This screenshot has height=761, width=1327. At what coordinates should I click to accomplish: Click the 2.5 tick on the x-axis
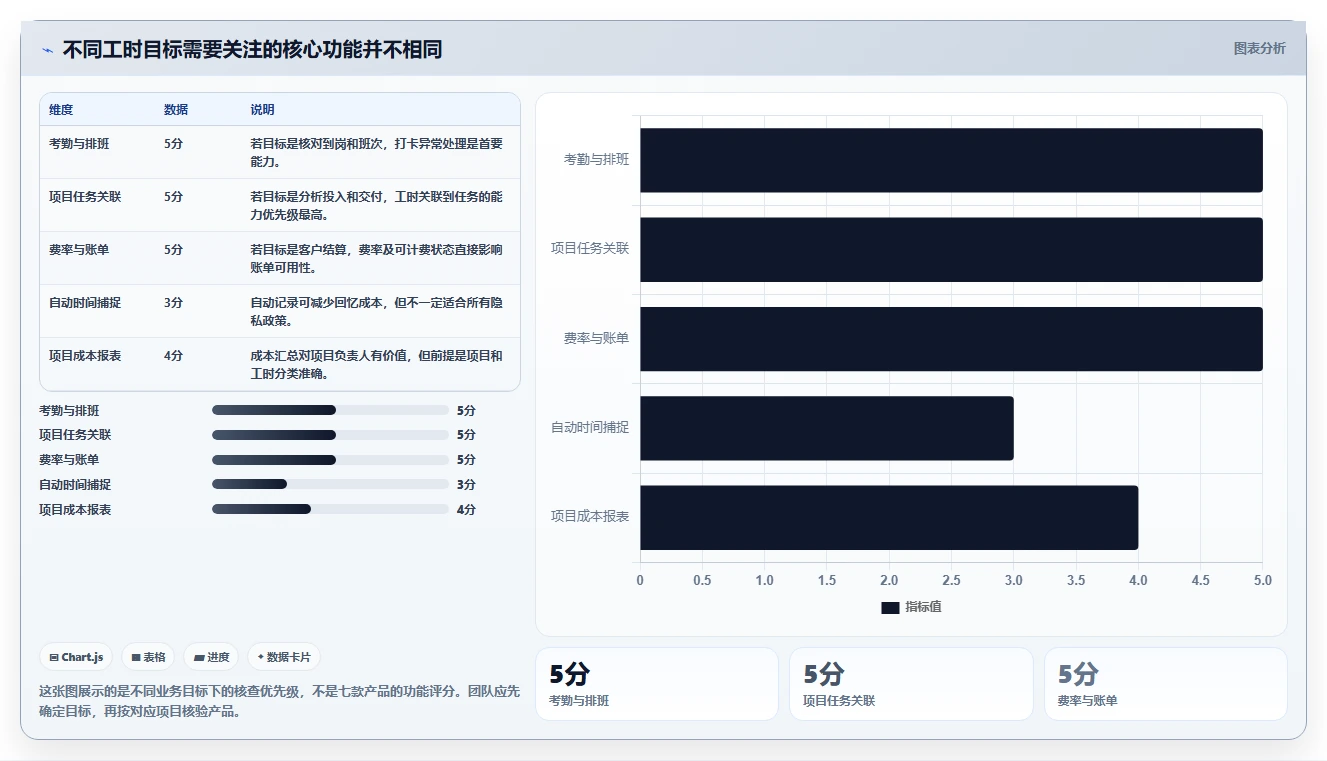coord(951,580)
